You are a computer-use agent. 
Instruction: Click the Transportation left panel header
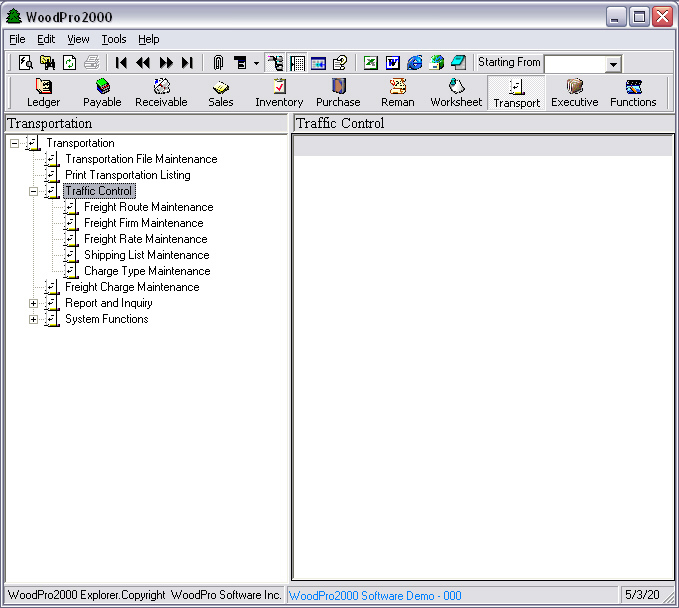[x=146, y=123]
